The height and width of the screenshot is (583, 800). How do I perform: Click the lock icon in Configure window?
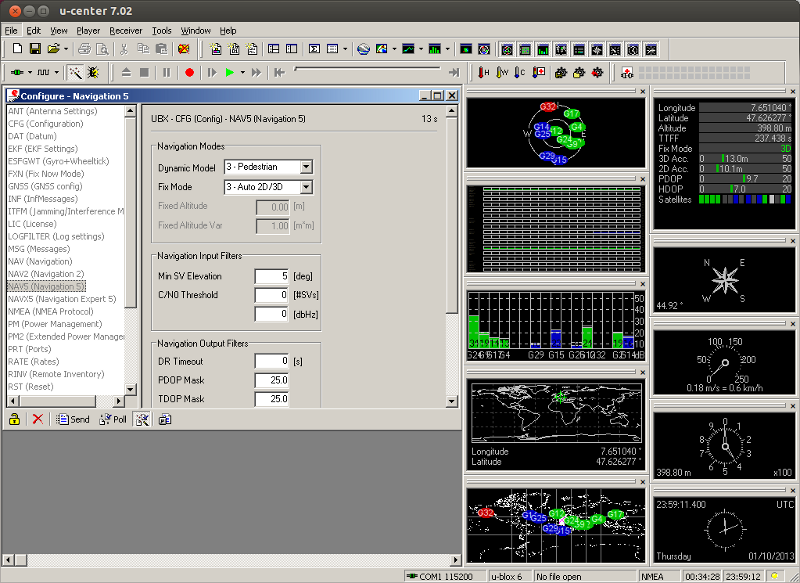[x=14, y=419]
